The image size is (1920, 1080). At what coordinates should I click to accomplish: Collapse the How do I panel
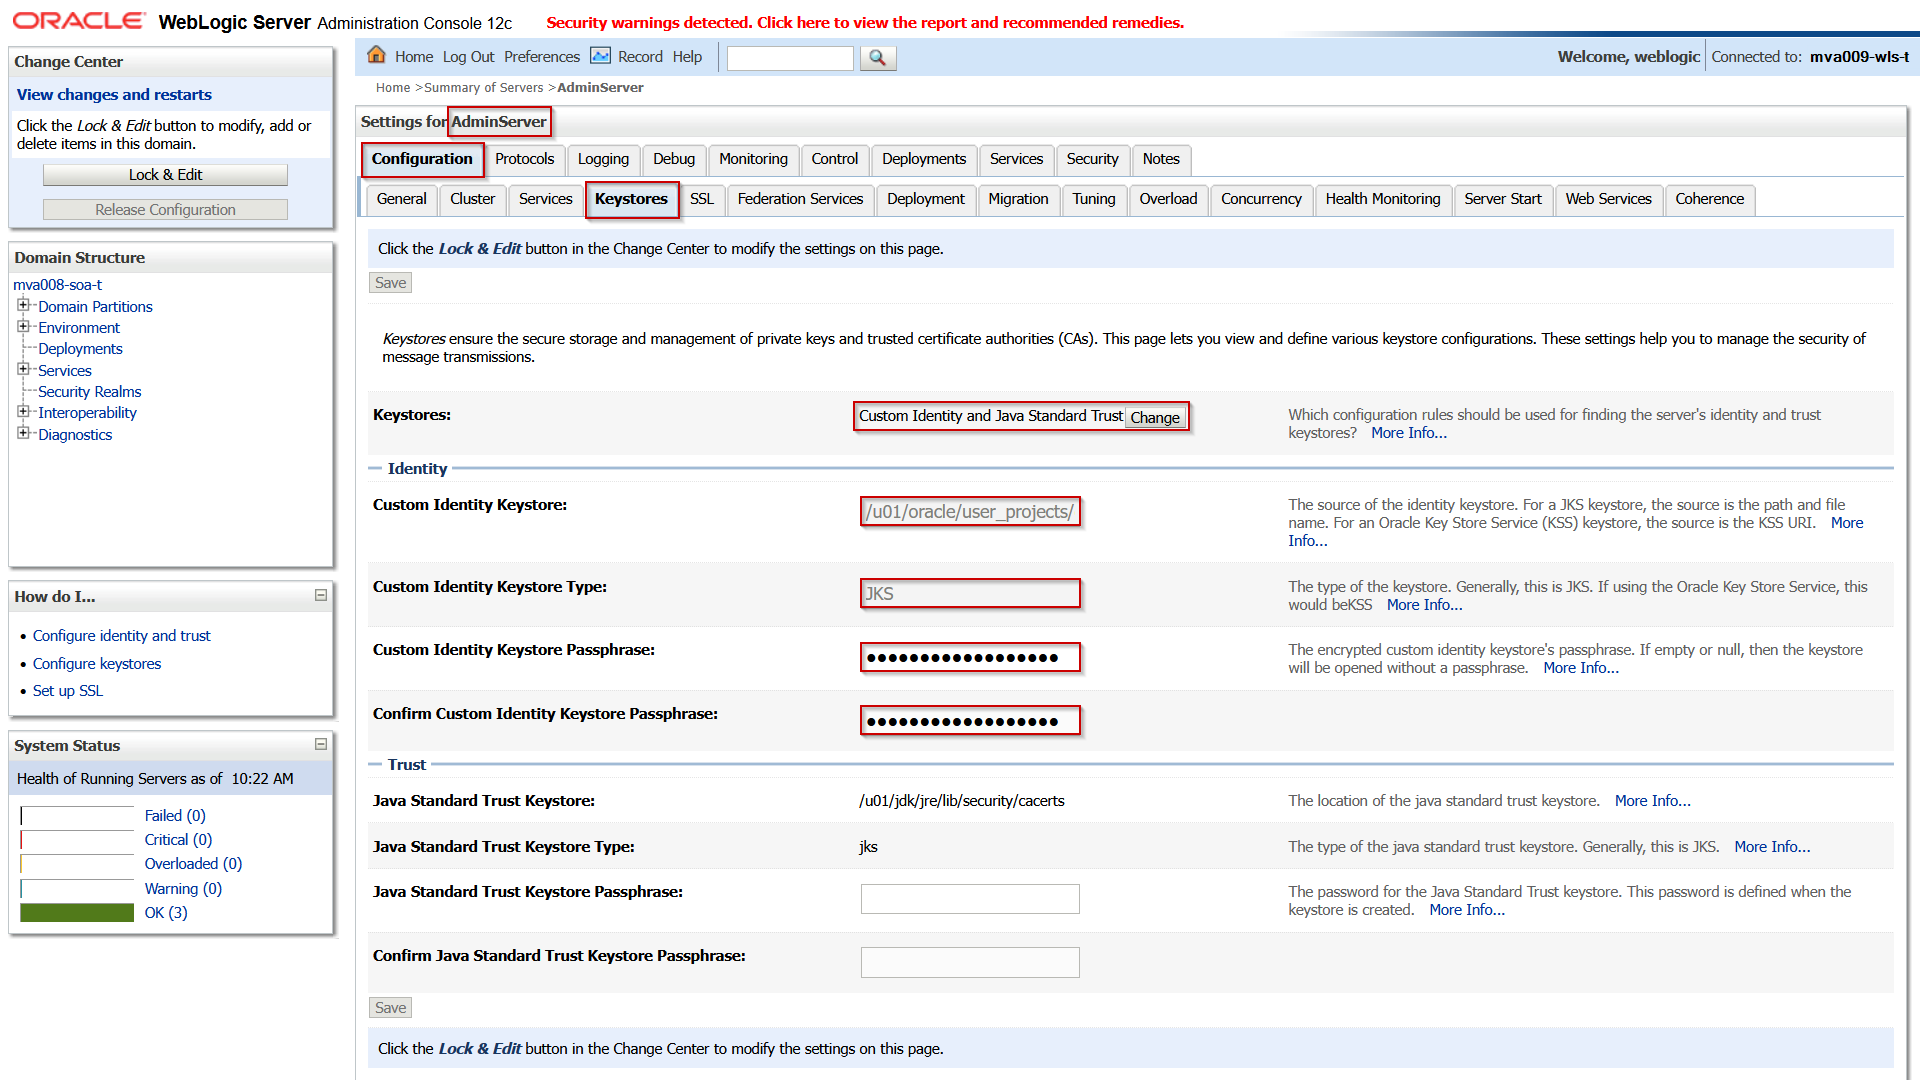[x=321, y=595]
